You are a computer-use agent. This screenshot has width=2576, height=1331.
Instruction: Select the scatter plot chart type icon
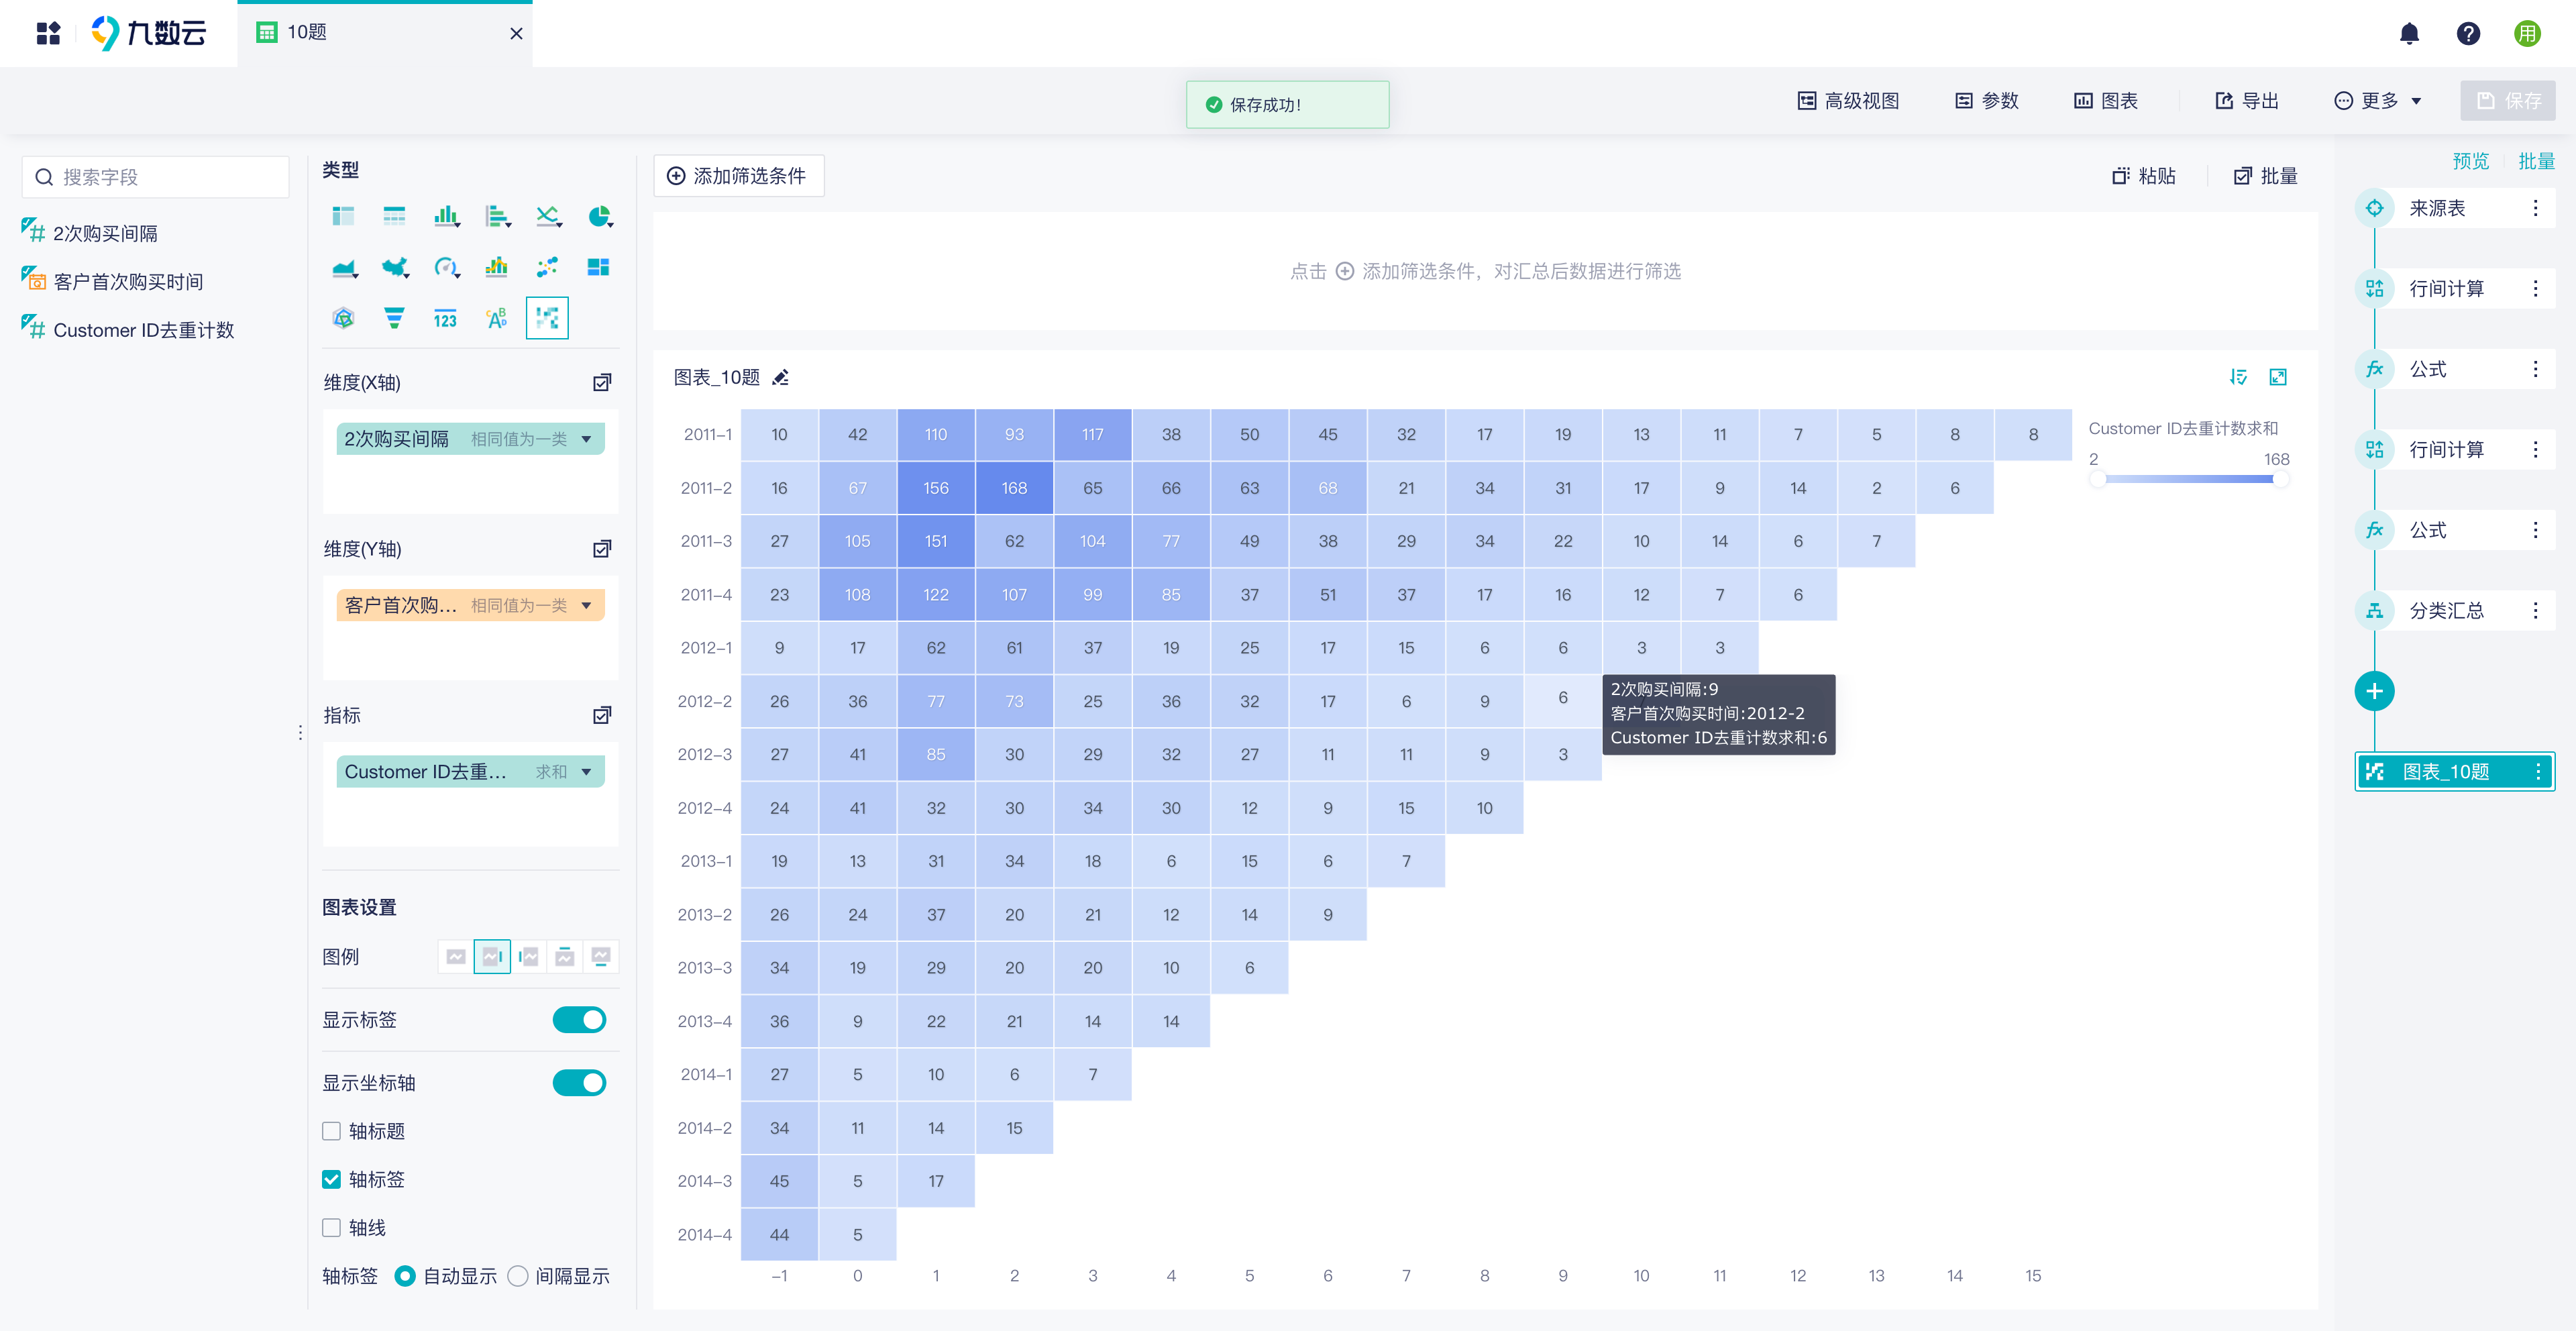point(547,267)
